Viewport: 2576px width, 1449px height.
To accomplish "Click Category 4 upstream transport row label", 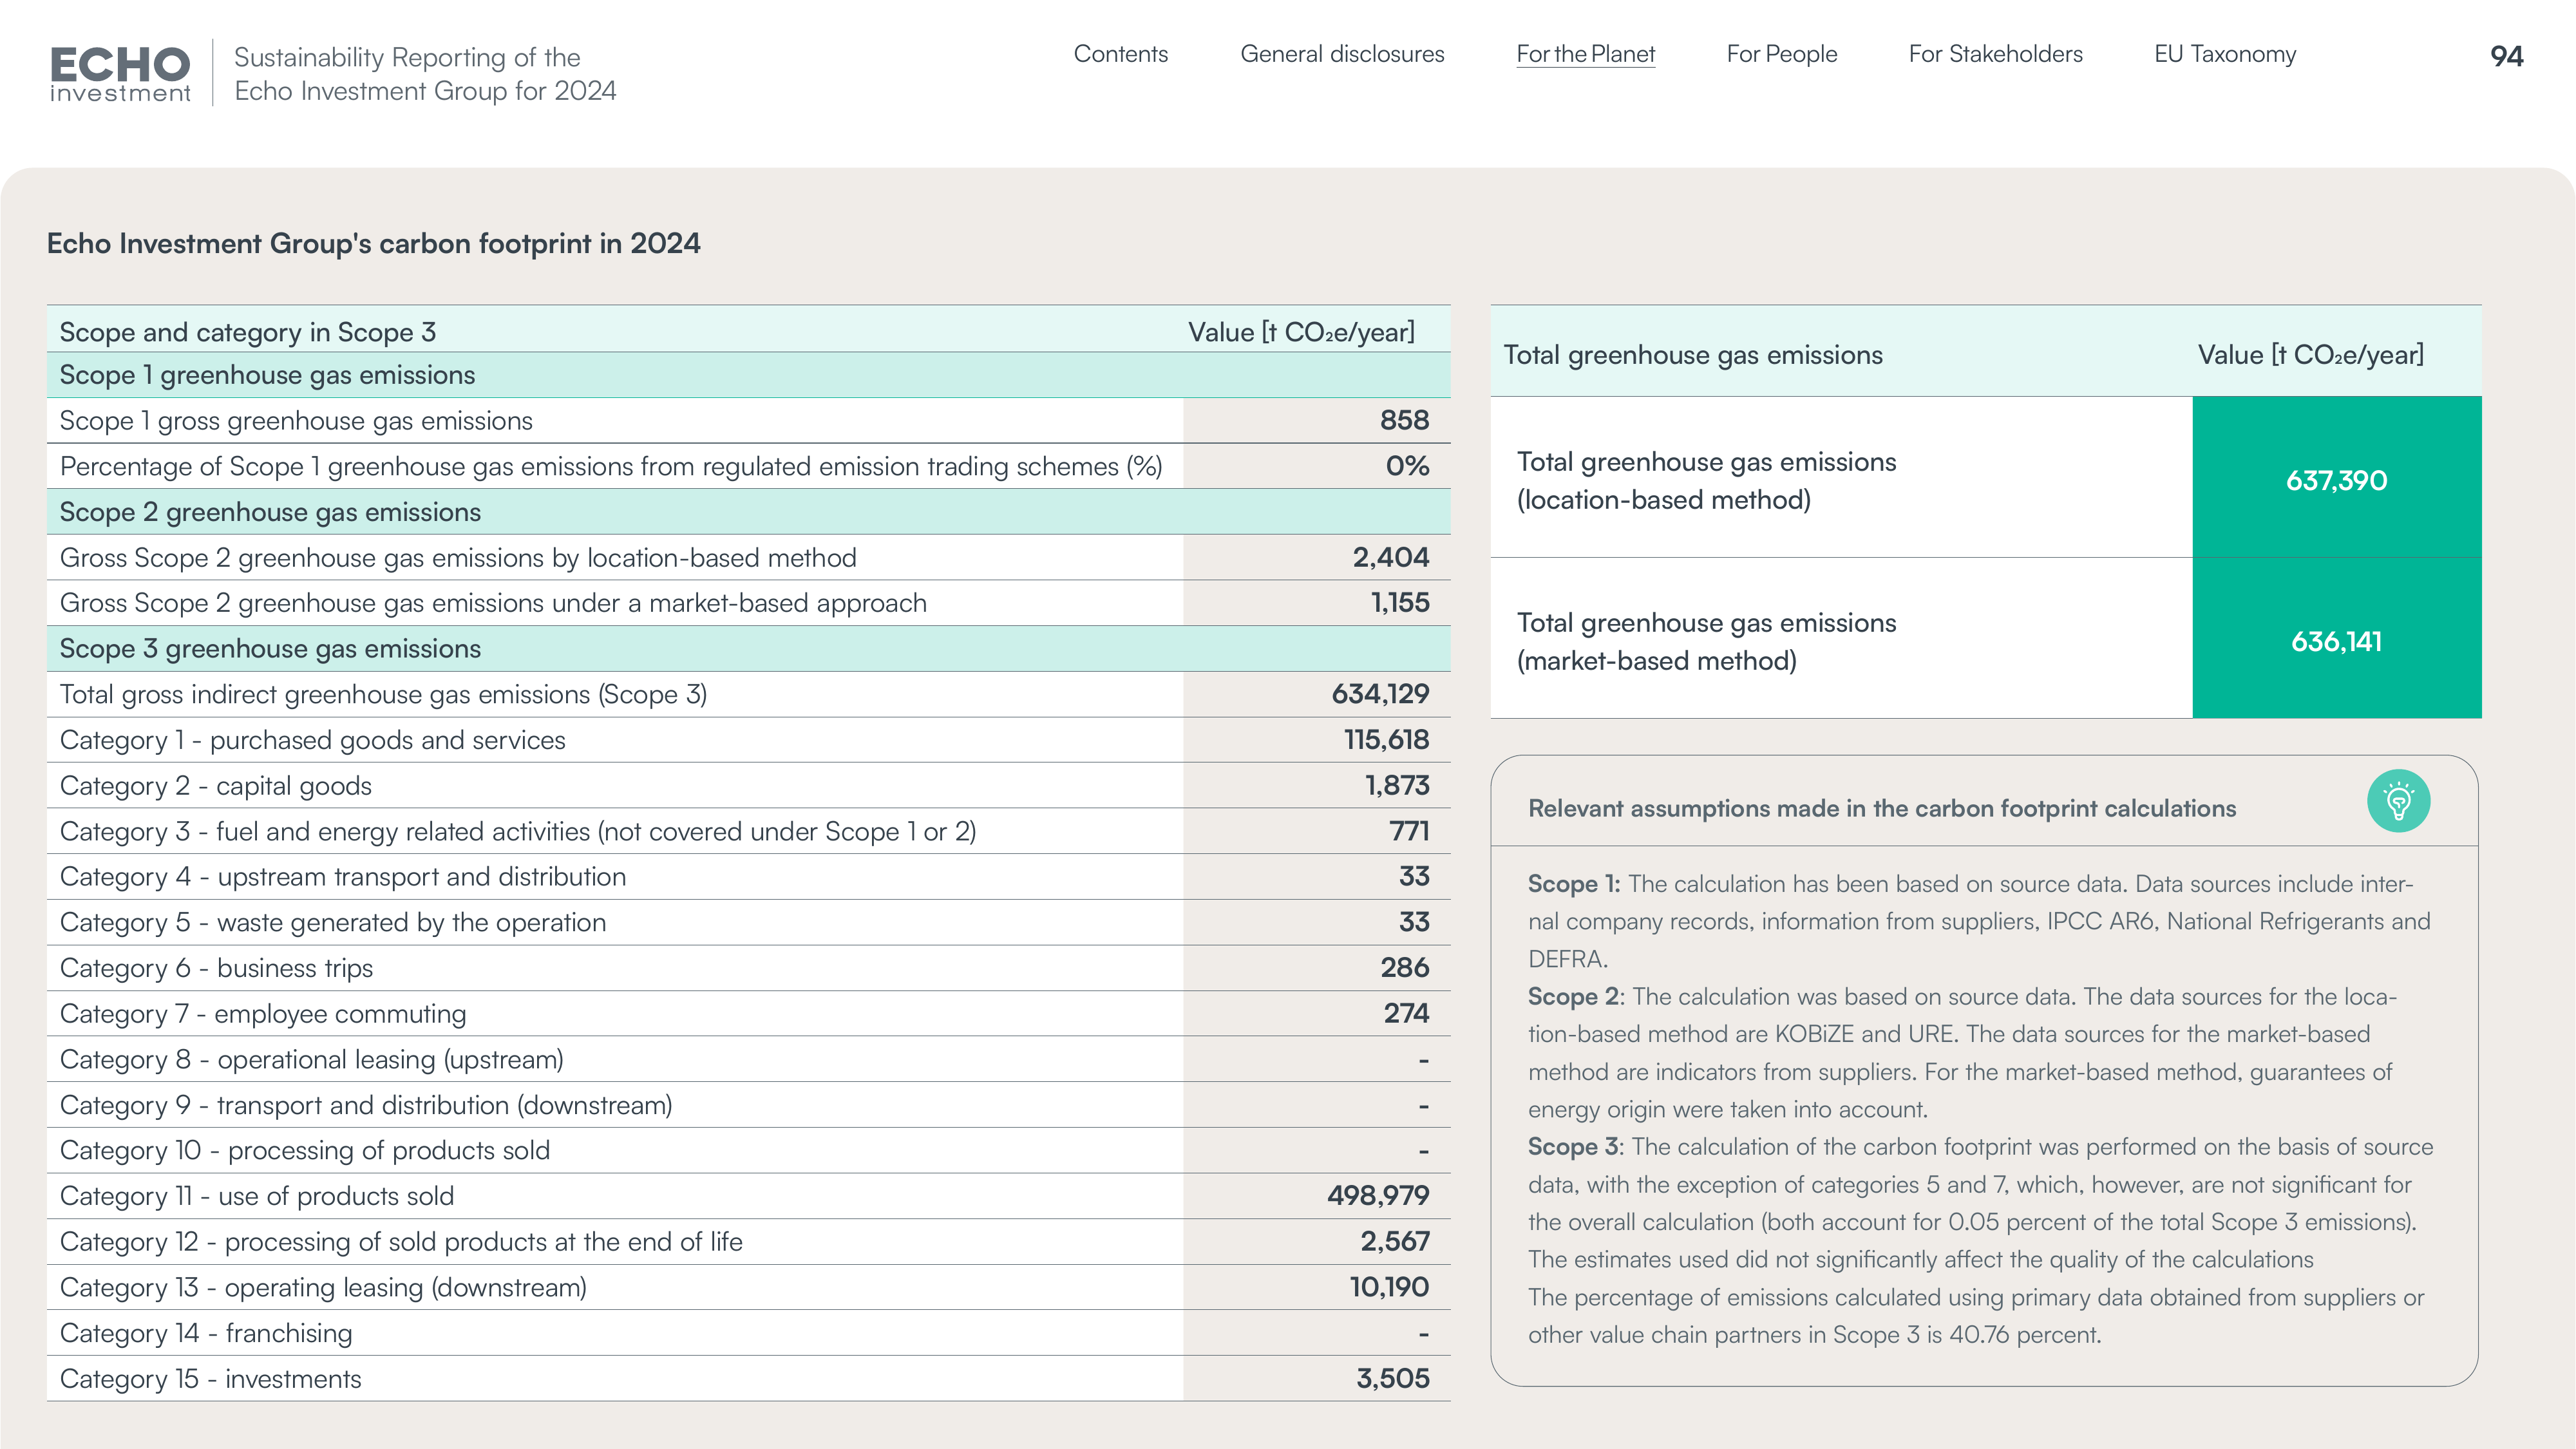I will click(x=343, y=877).
